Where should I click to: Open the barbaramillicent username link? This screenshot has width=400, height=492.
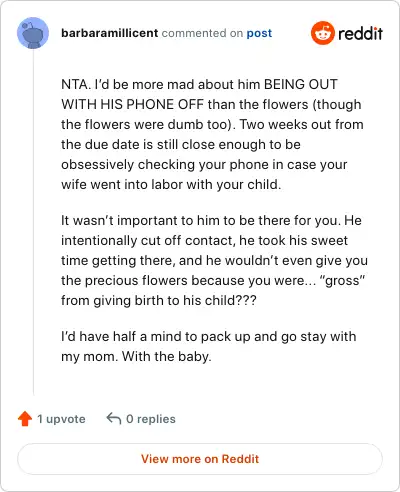click(x=110, y=33)
